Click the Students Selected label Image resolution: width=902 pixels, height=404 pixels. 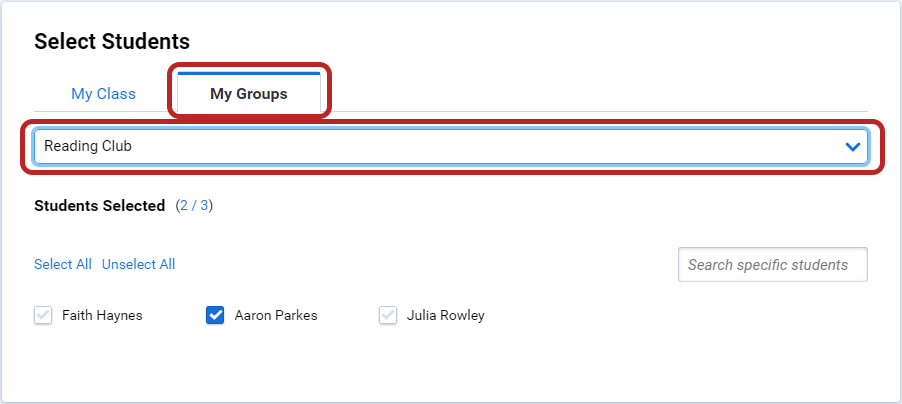tap(100, 205)
